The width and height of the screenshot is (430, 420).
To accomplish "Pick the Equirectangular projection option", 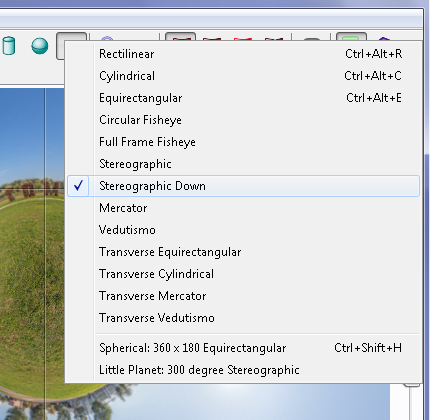I will coord(243,98).
